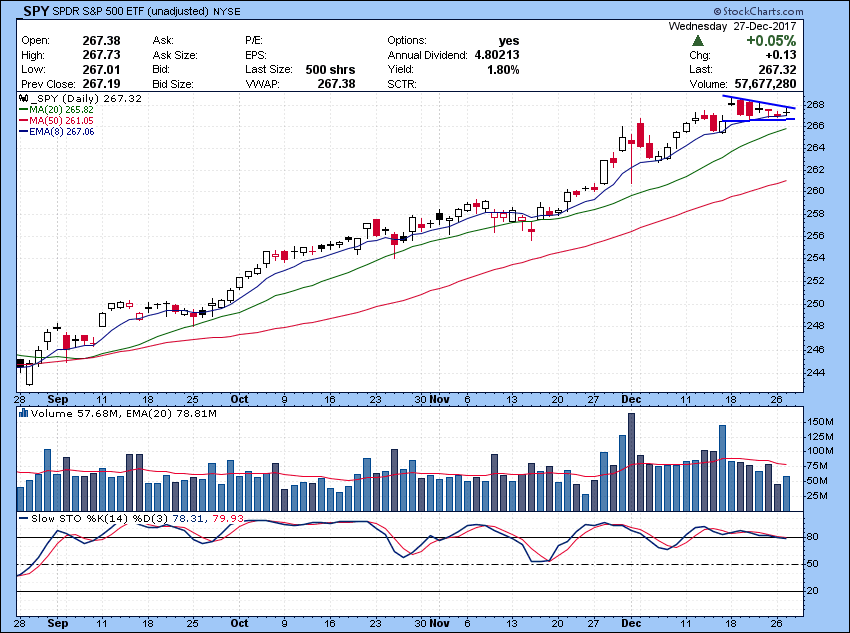
Task: Click the 244 price axis label
Action: click(x=814, y=372)
